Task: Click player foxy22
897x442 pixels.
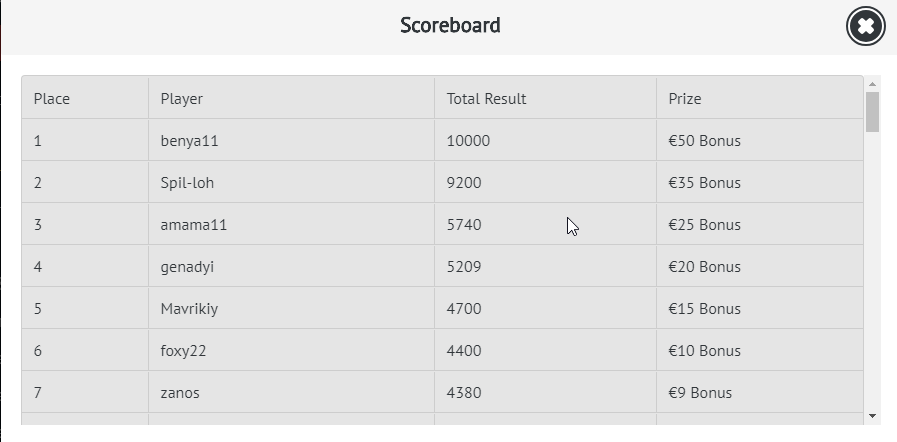Action: click(183, 351)
